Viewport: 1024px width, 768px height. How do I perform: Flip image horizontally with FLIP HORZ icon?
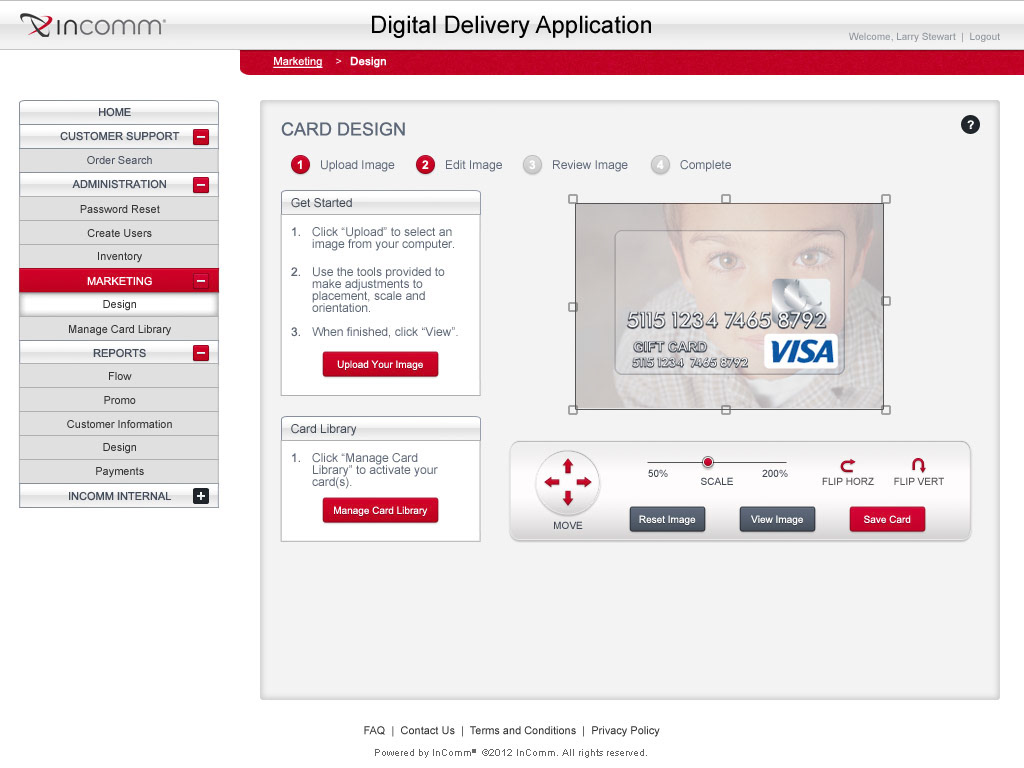(847, 465)
